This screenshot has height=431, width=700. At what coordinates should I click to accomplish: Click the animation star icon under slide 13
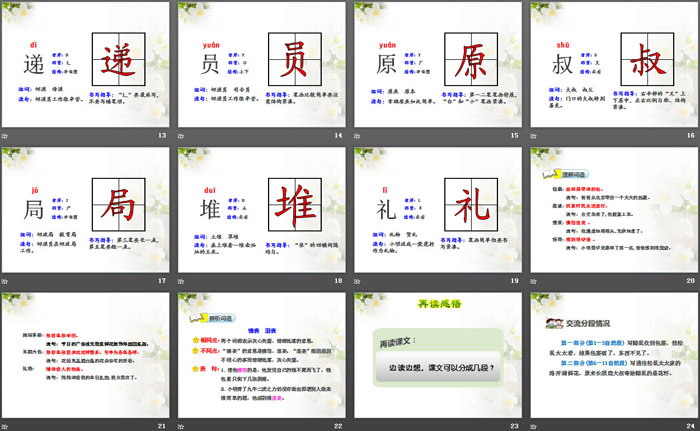(5, 136)
